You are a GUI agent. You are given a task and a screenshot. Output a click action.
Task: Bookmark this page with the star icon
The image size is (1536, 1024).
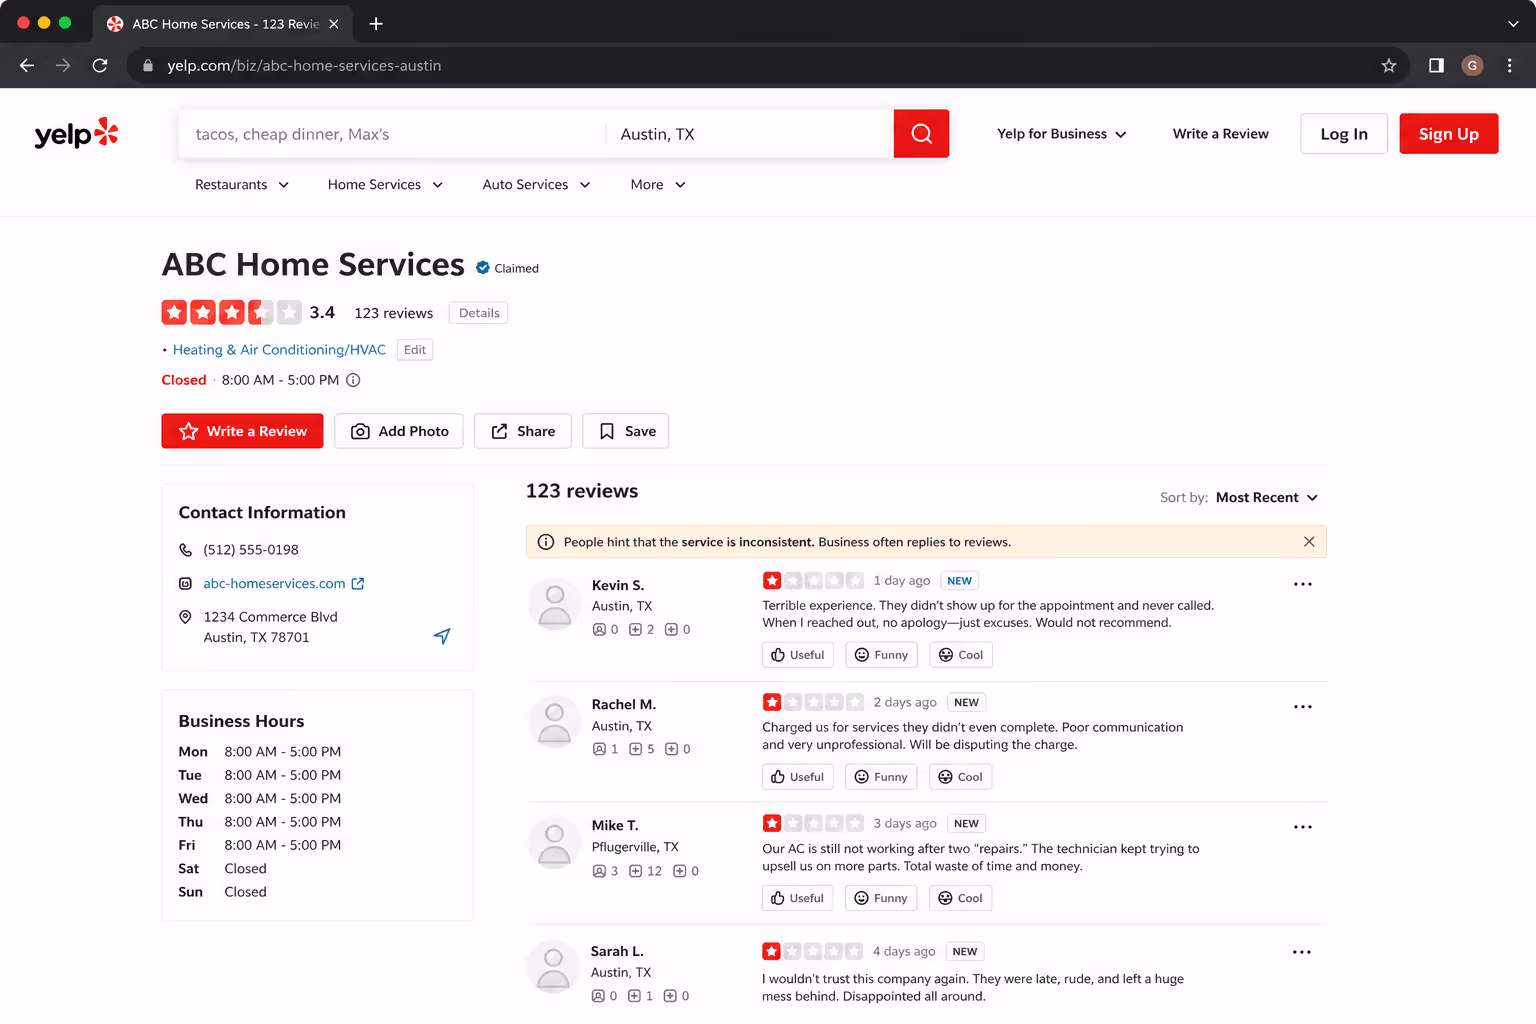coord(1389,66)
